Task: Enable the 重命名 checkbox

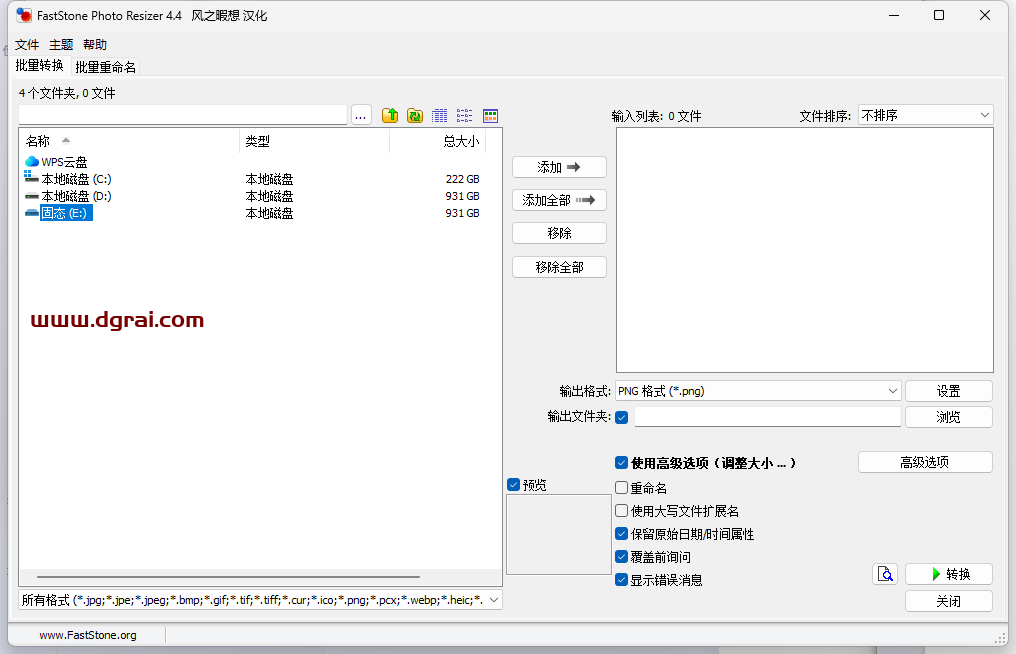Action: click(621, 487)
